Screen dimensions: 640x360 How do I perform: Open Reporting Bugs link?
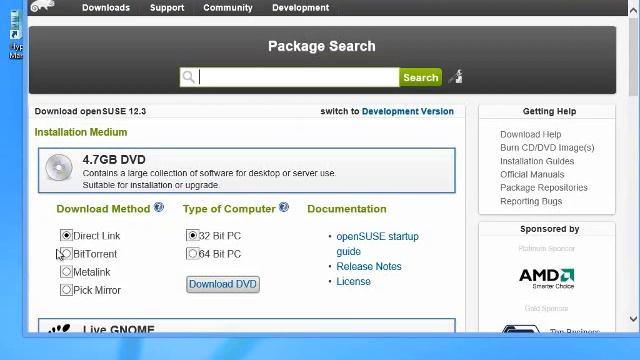(x=531, y=201)
